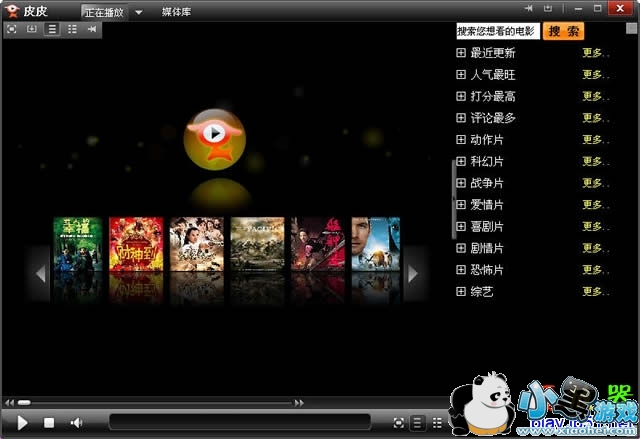640x439 pixels.
Task: Open 更多 link for 动作片
Action: [x=595, y=140]
